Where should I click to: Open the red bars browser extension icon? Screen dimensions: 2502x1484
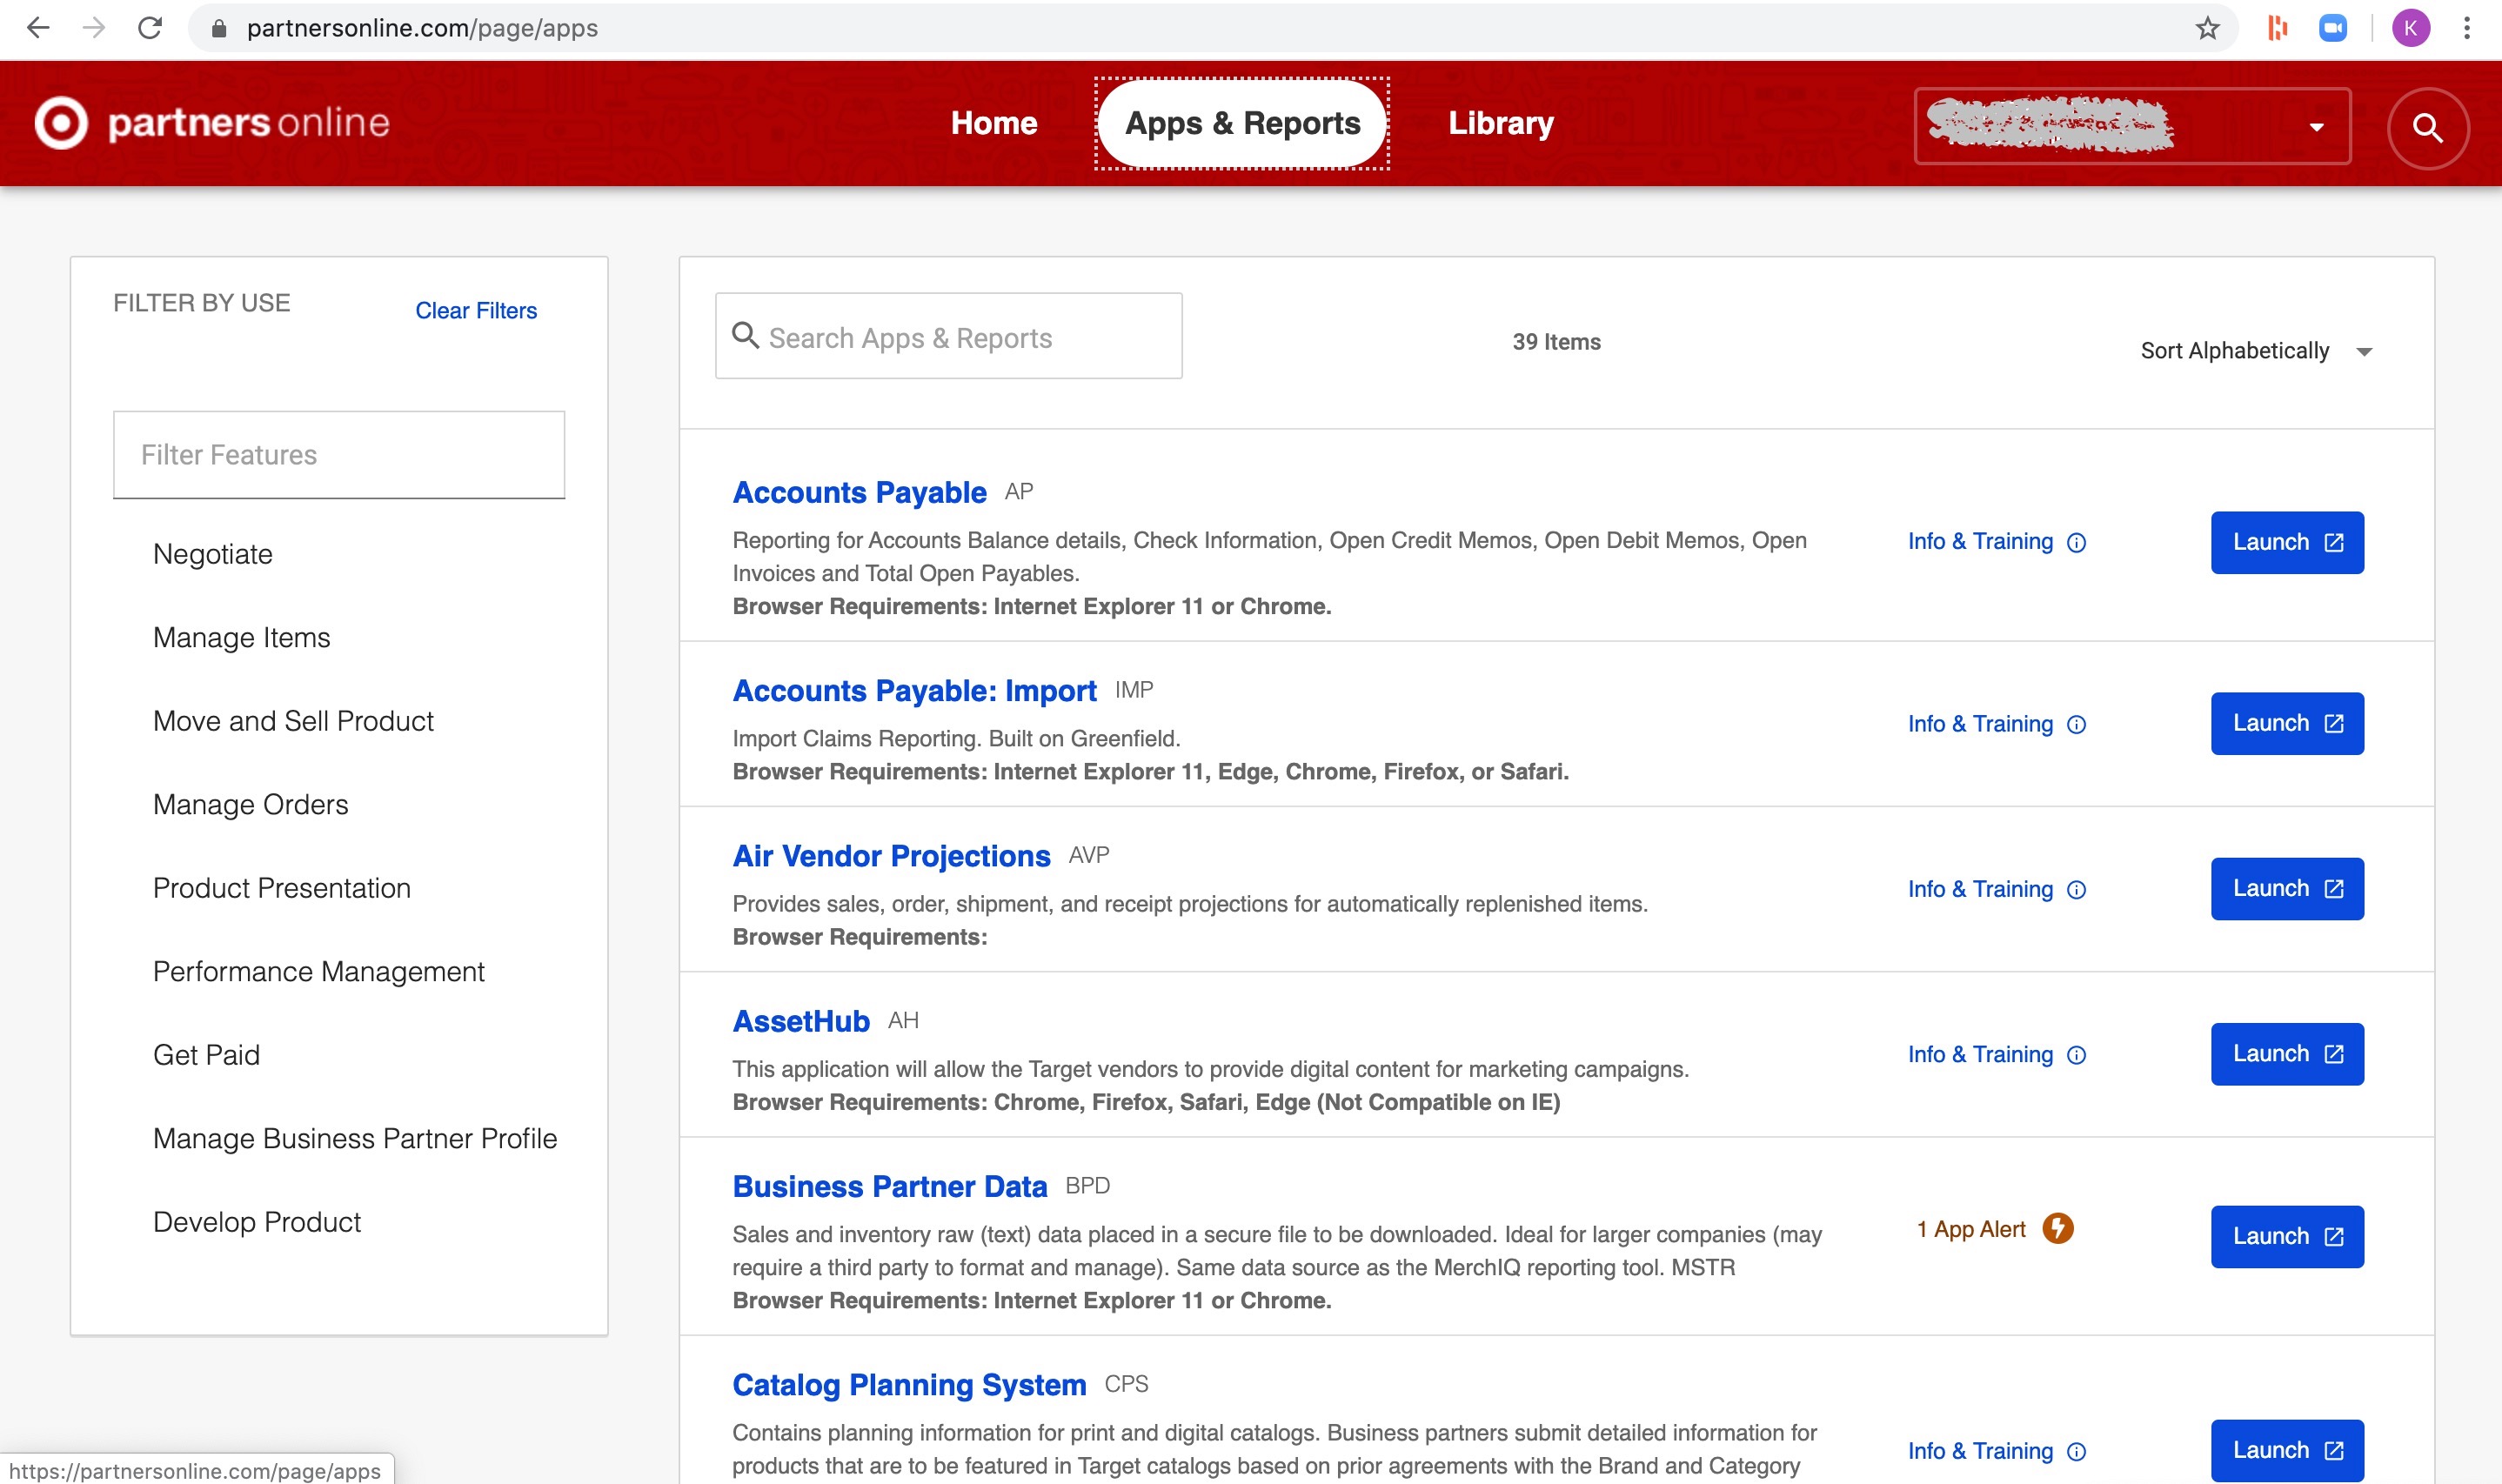pyautogui.click(x=2277, y=28)
